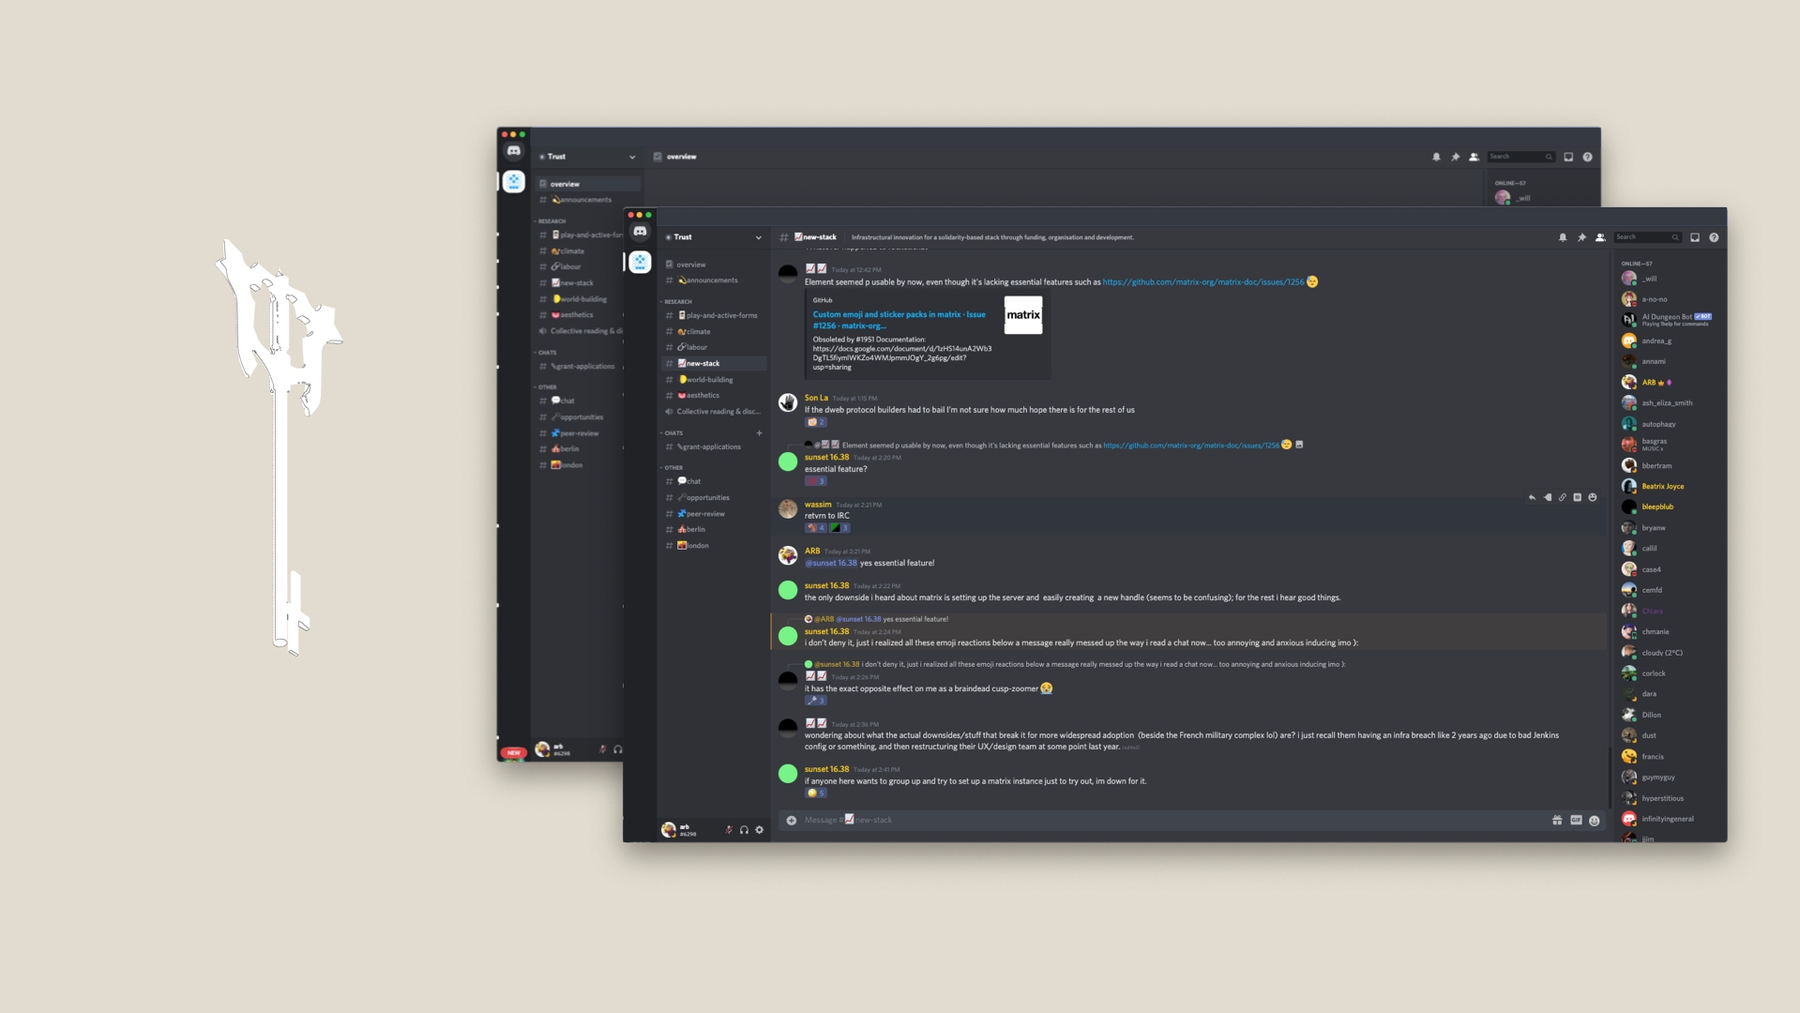The height and width of the screenshot is (1013, 1800).
Task: Reply to wassim's message using reply arrow
Action: tap(1532, 497)
